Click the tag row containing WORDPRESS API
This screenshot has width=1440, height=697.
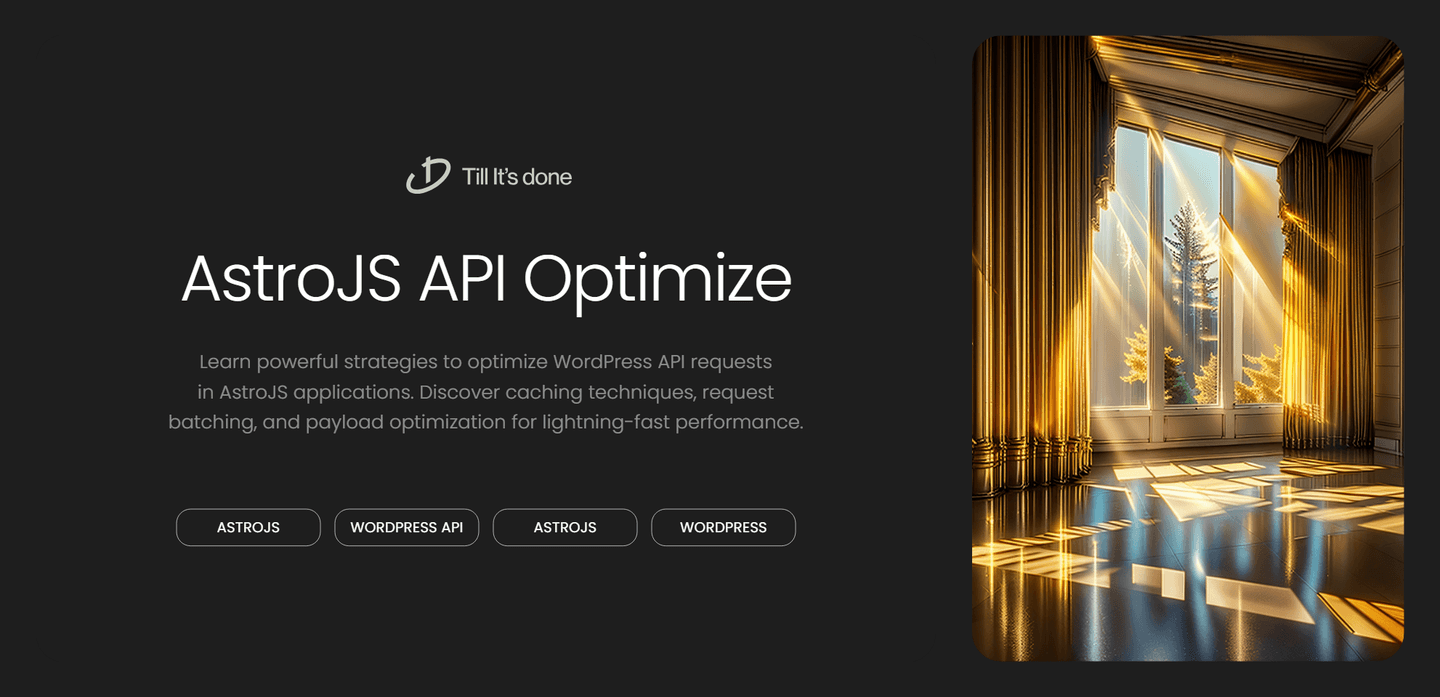click(x=486, y=527)
